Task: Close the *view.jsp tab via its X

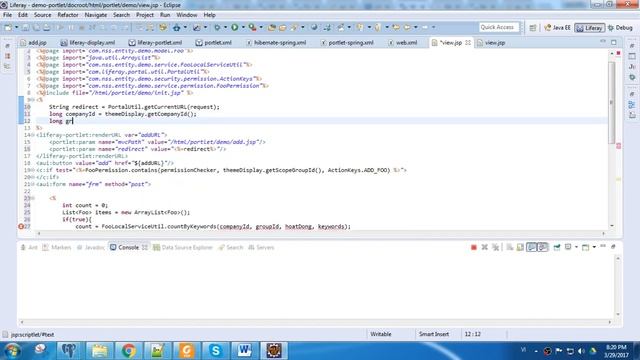Action: coord(468,42)
